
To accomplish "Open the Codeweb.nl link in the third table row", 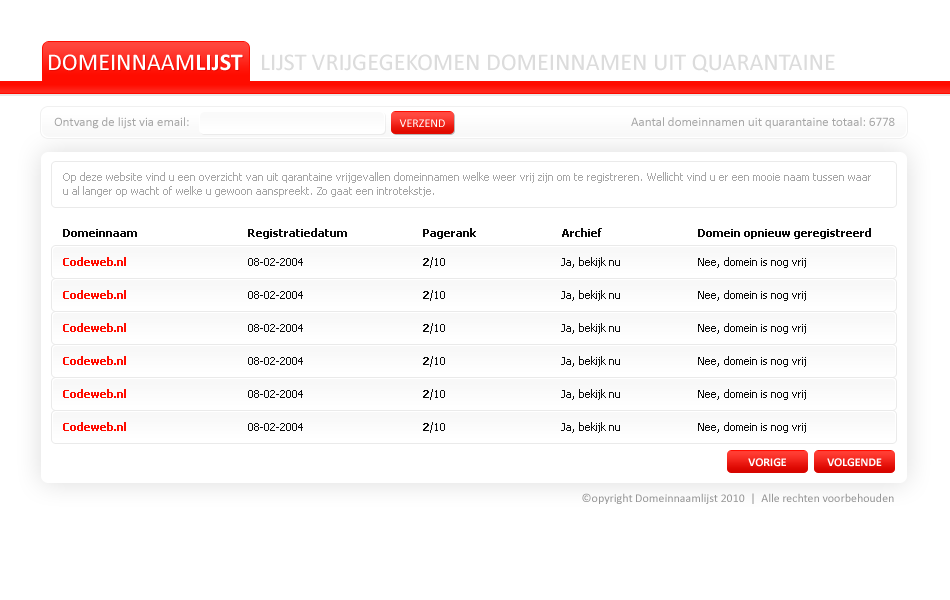I will [x=95, y=328].
